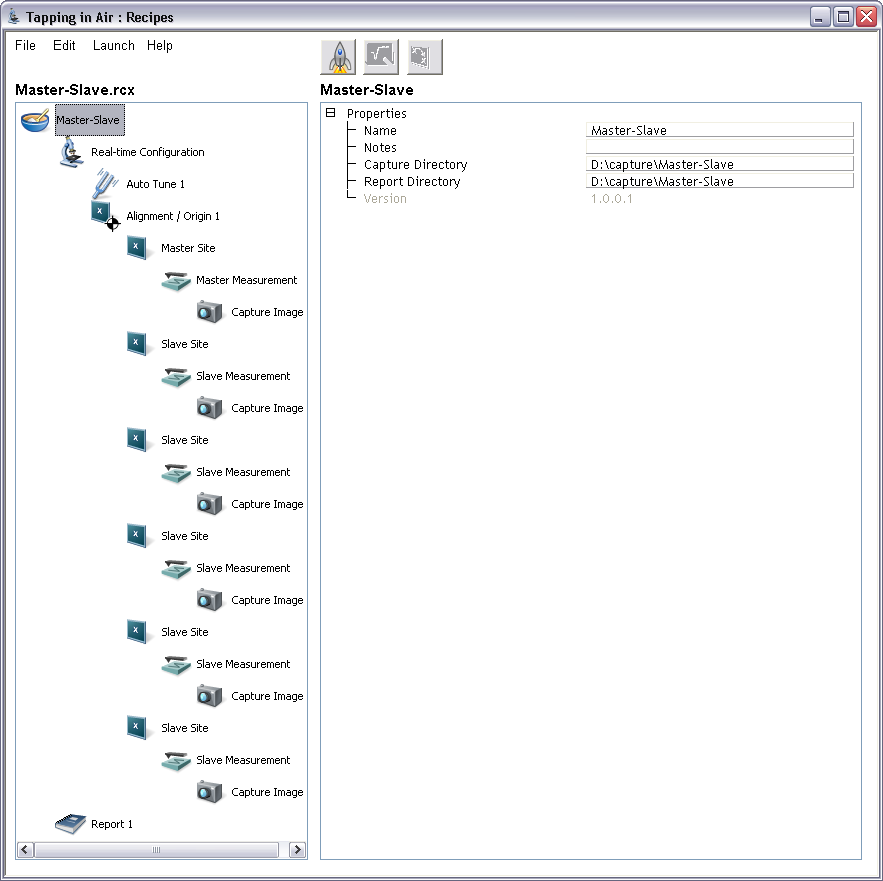Click the Report 1 book icon
The height and width of the screenshot is (881, 883).
point(70,824)
